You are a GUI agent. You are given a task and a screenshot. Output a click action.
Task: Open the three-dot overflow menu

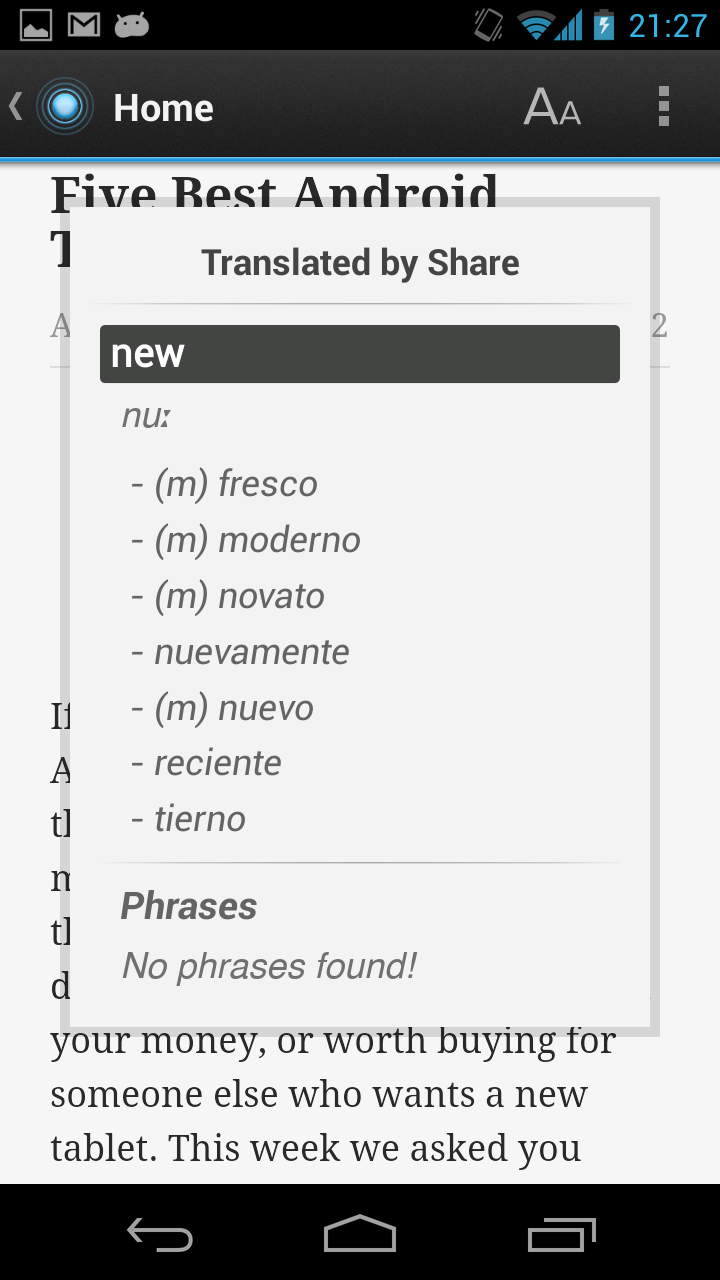tap(663, 107)
